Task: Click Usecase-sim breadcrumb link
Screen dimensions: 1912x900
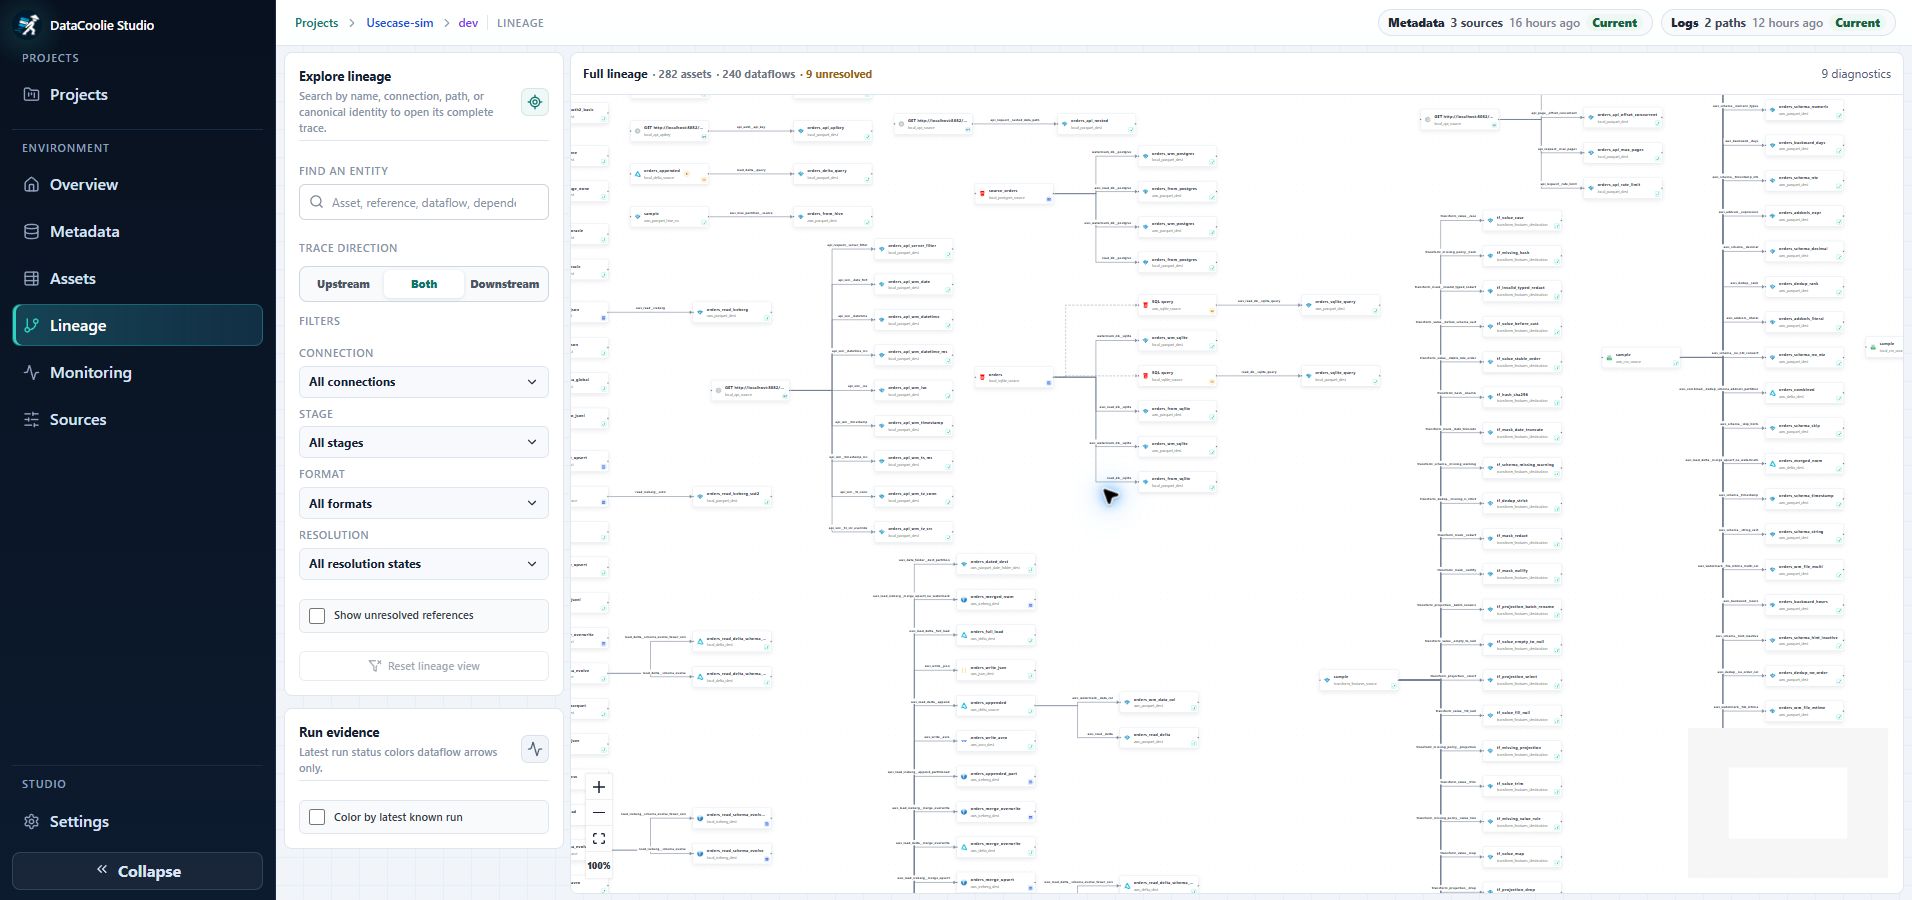Action: (400, 23)
